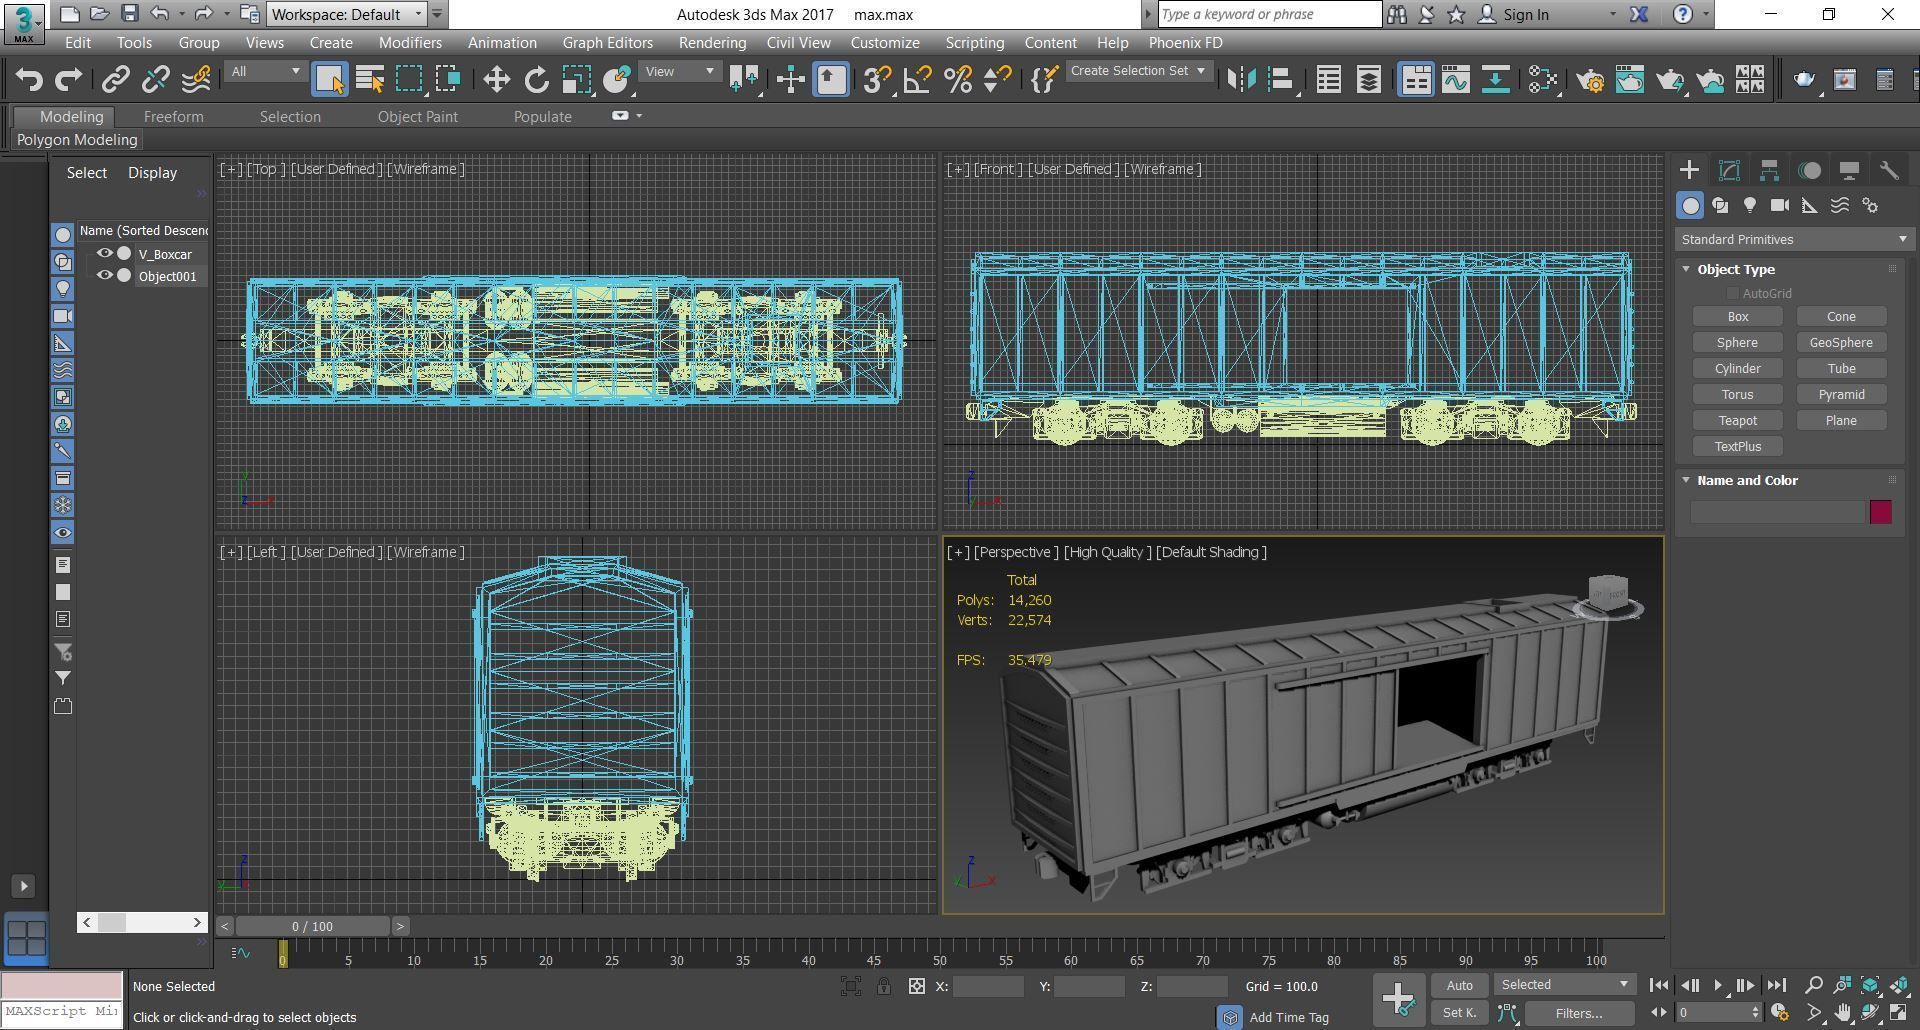
Task: Toggle Angle Snap in main toolbar
Action: pos(917,80)
